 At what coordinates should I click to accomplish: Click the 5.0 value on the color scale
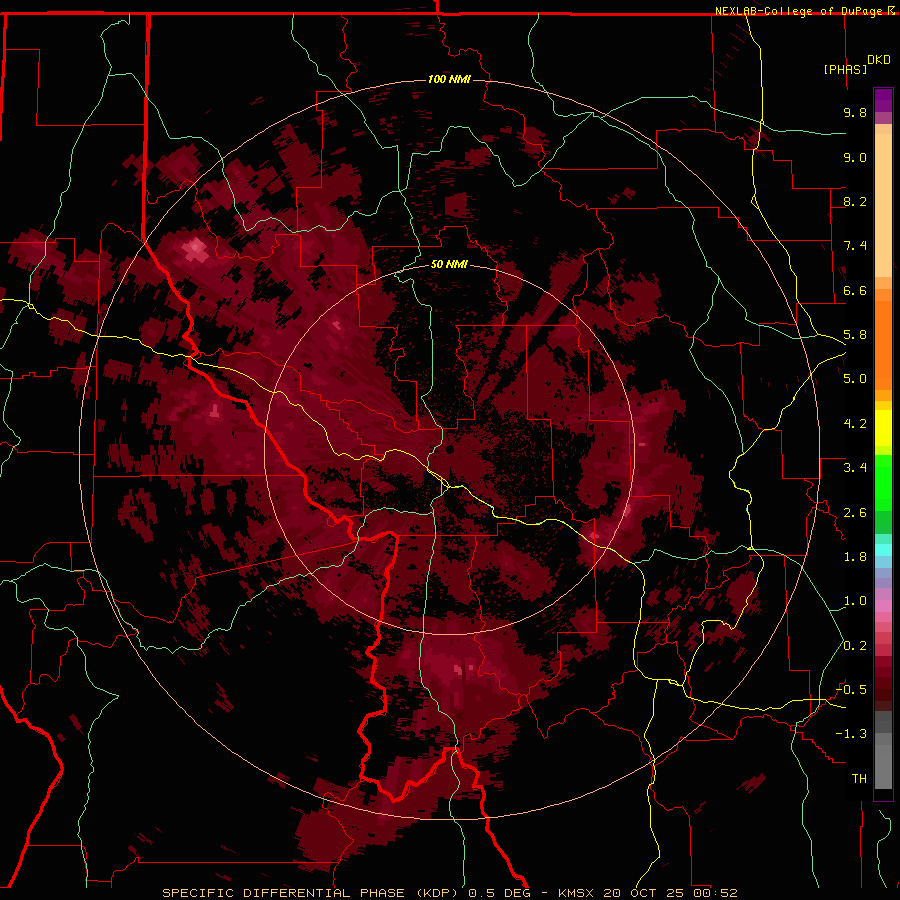click(x=855, y=379)
